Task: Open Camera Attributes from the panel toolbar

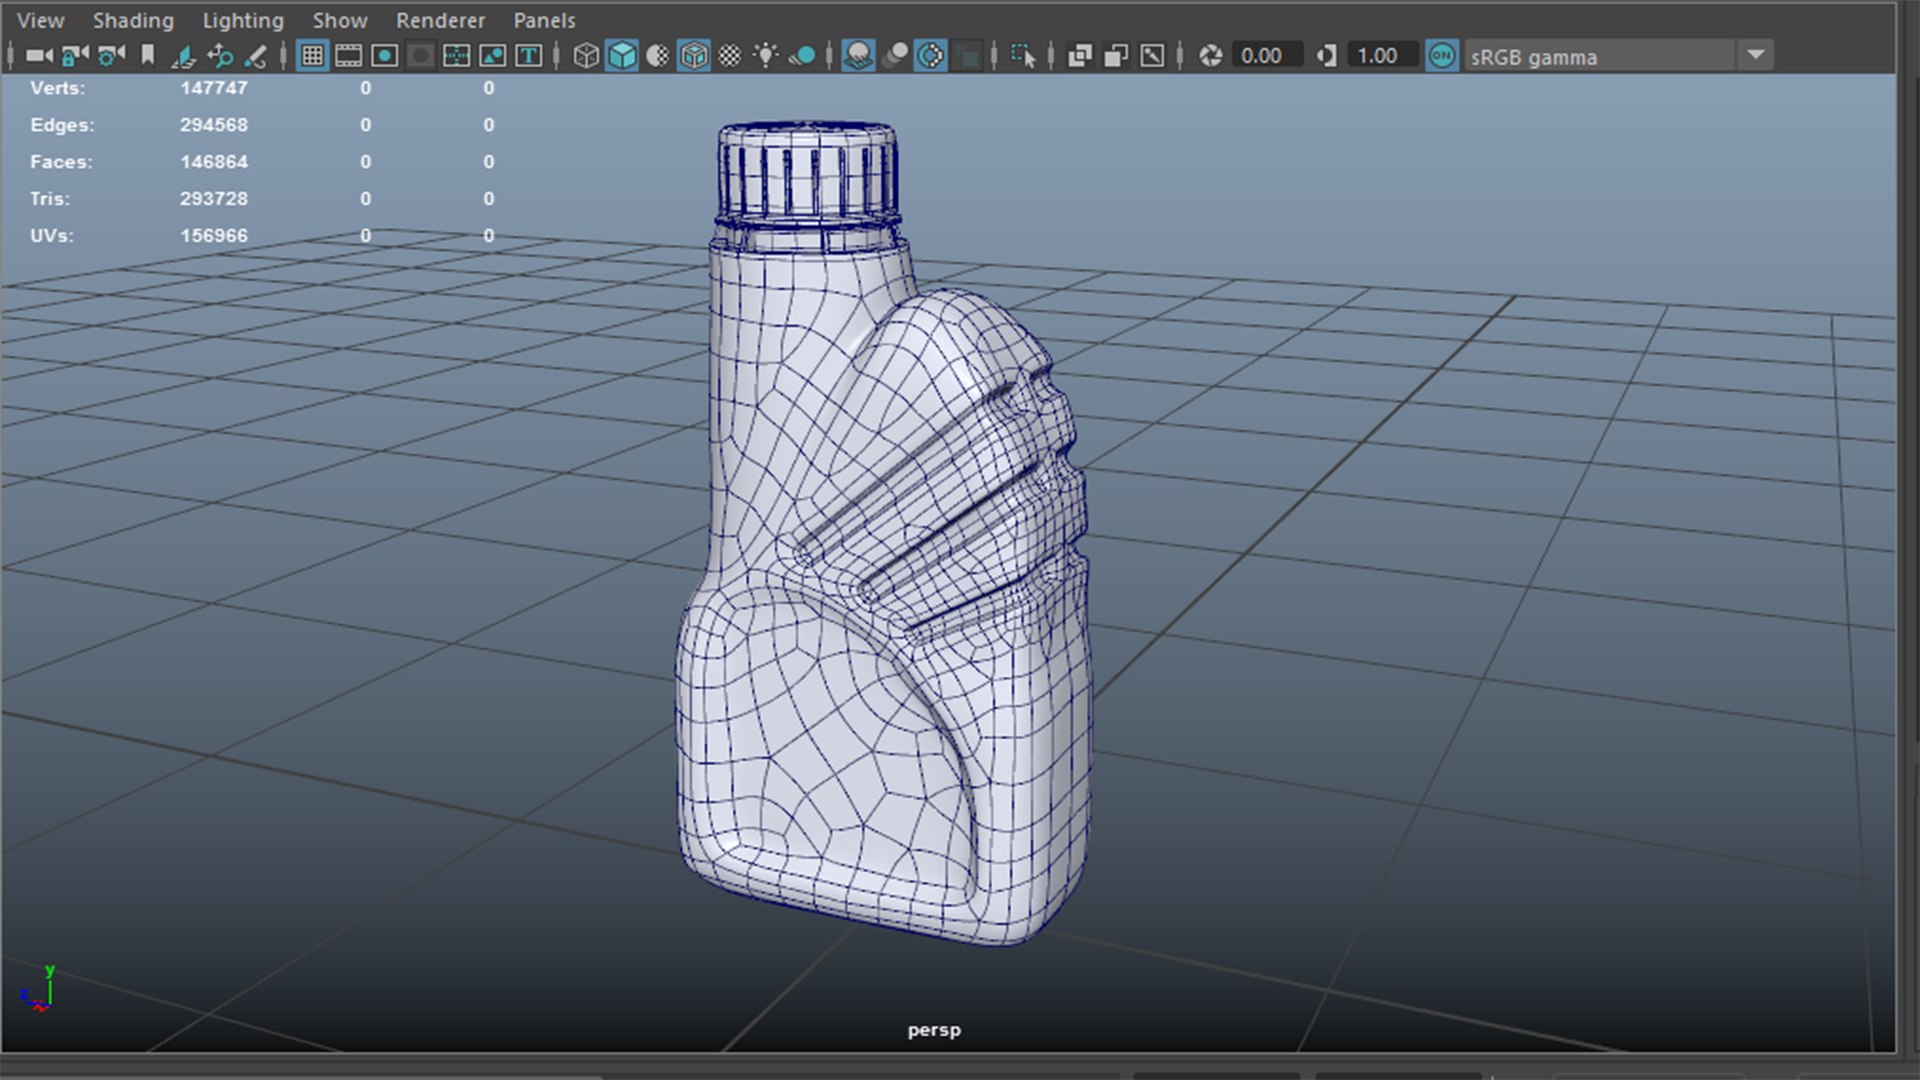Action: pos(112,56)
